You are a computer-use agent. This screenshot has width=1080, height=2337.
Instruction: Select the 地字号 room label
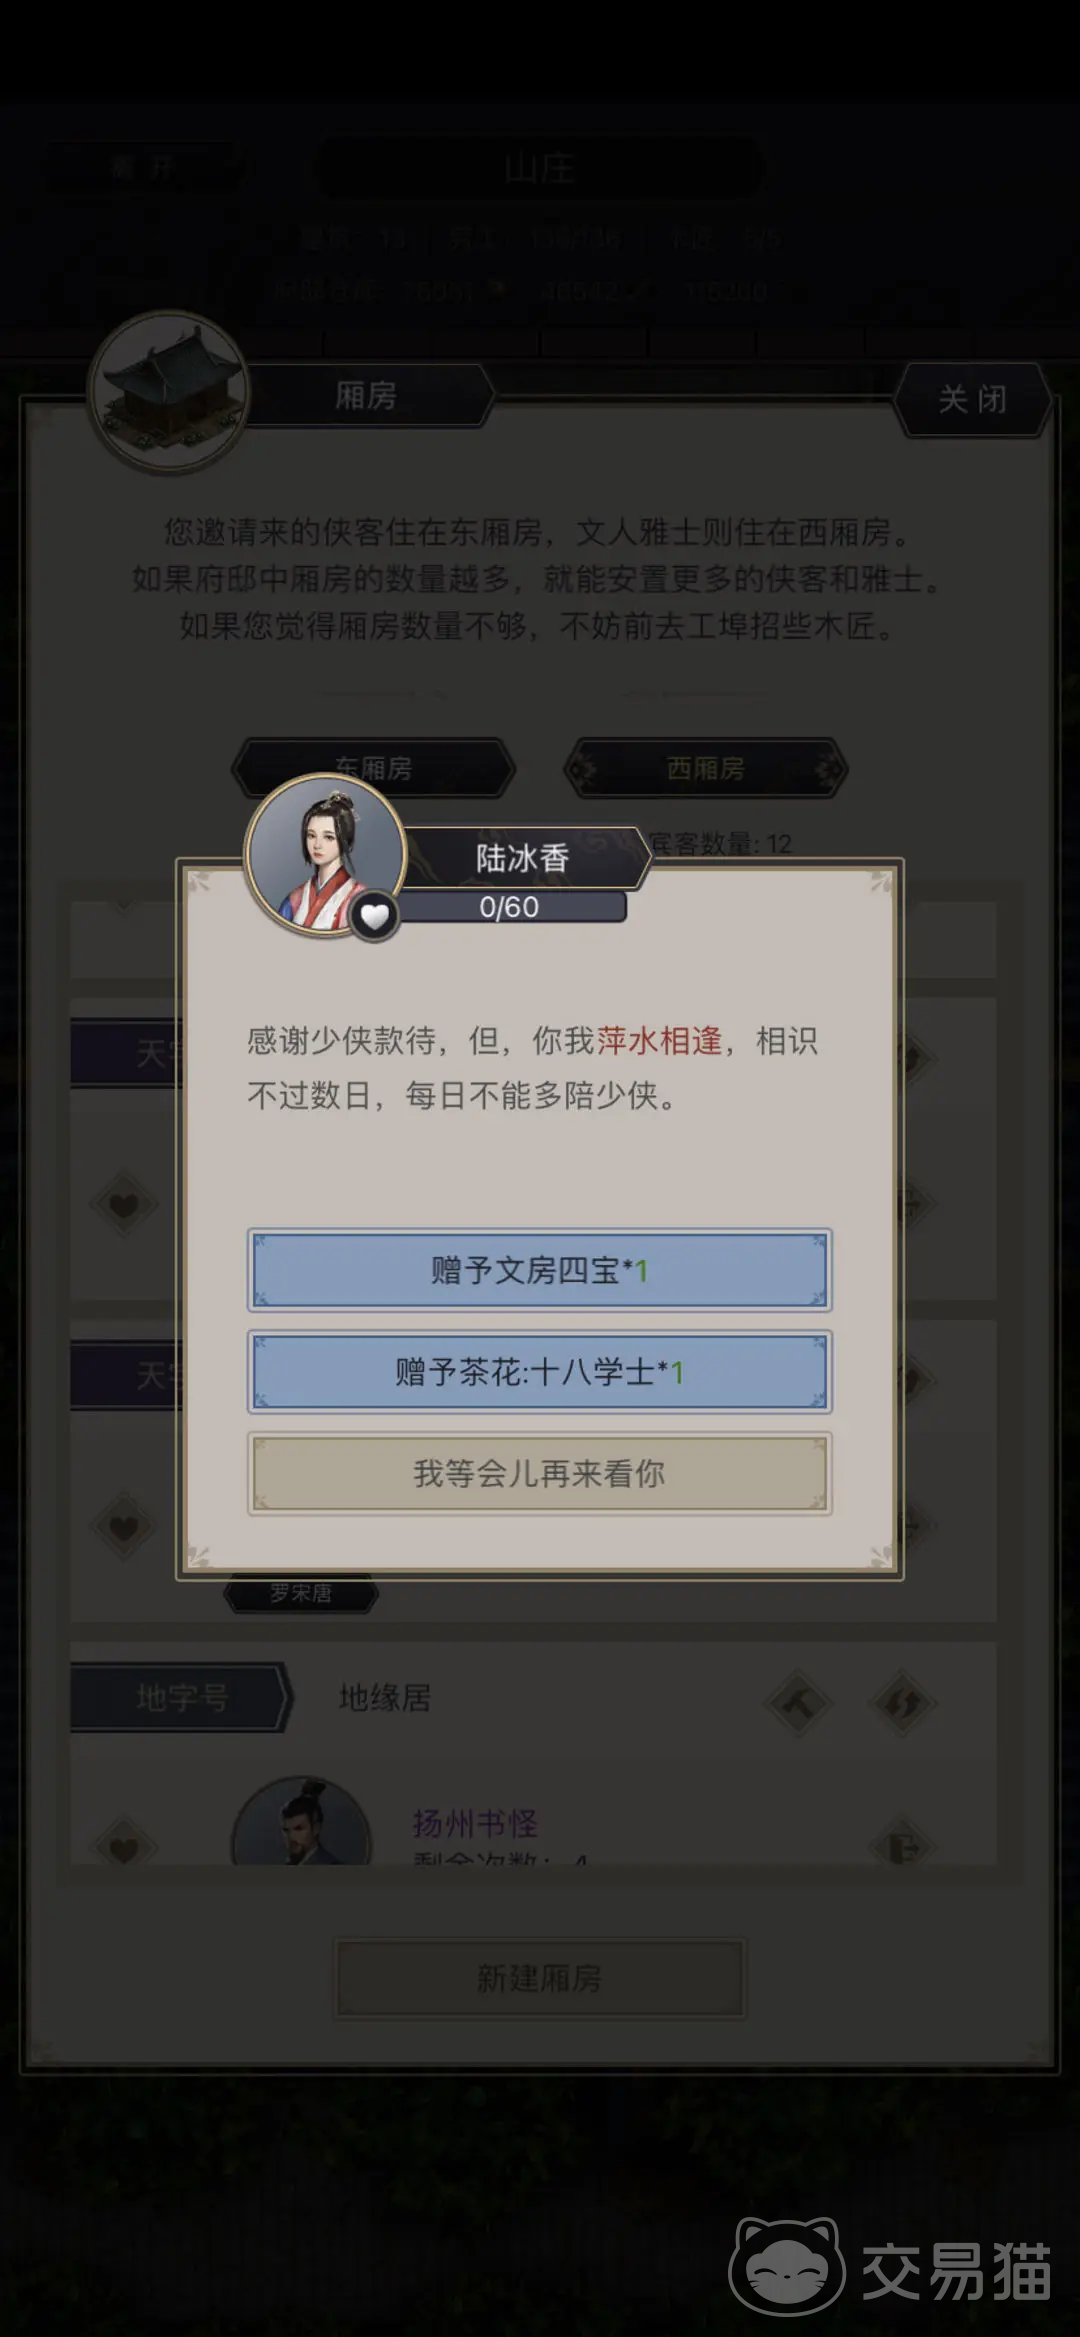coord(182,1697)
